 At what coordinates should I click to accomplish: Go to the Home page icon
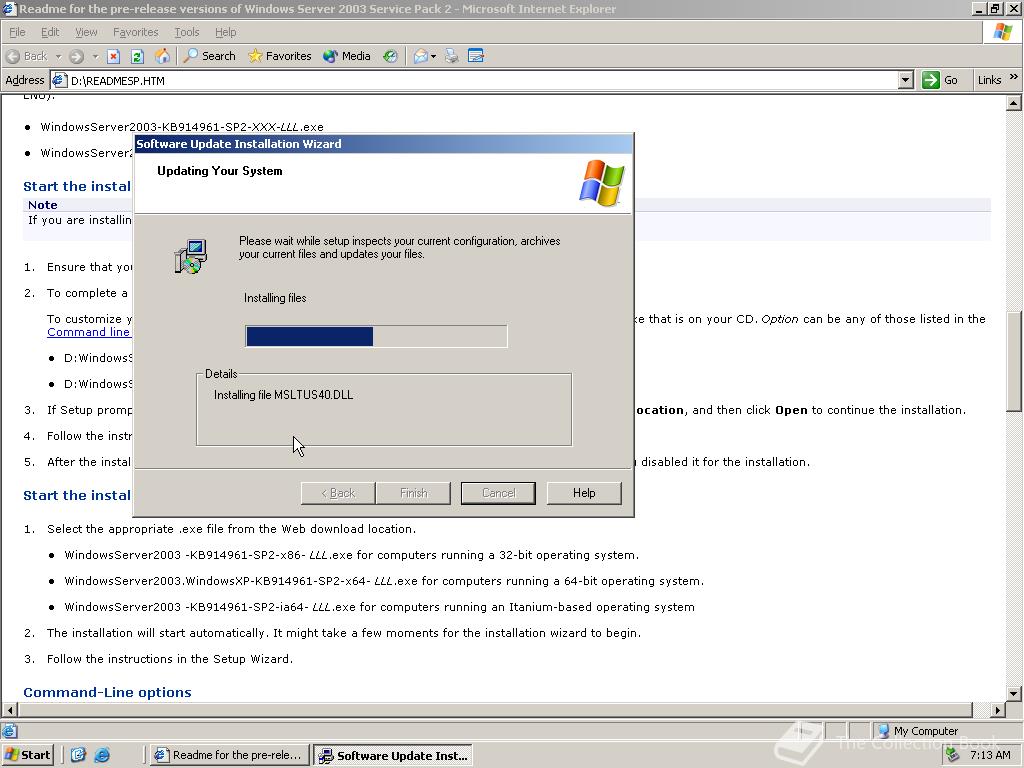(162, 56)
